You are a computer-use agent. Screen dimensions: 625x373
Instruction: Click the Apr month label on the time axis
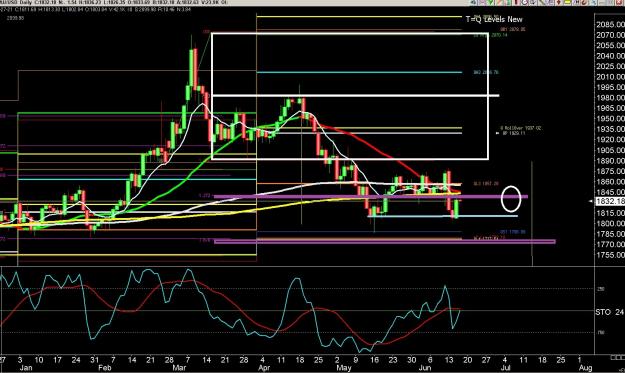point(264,367)
